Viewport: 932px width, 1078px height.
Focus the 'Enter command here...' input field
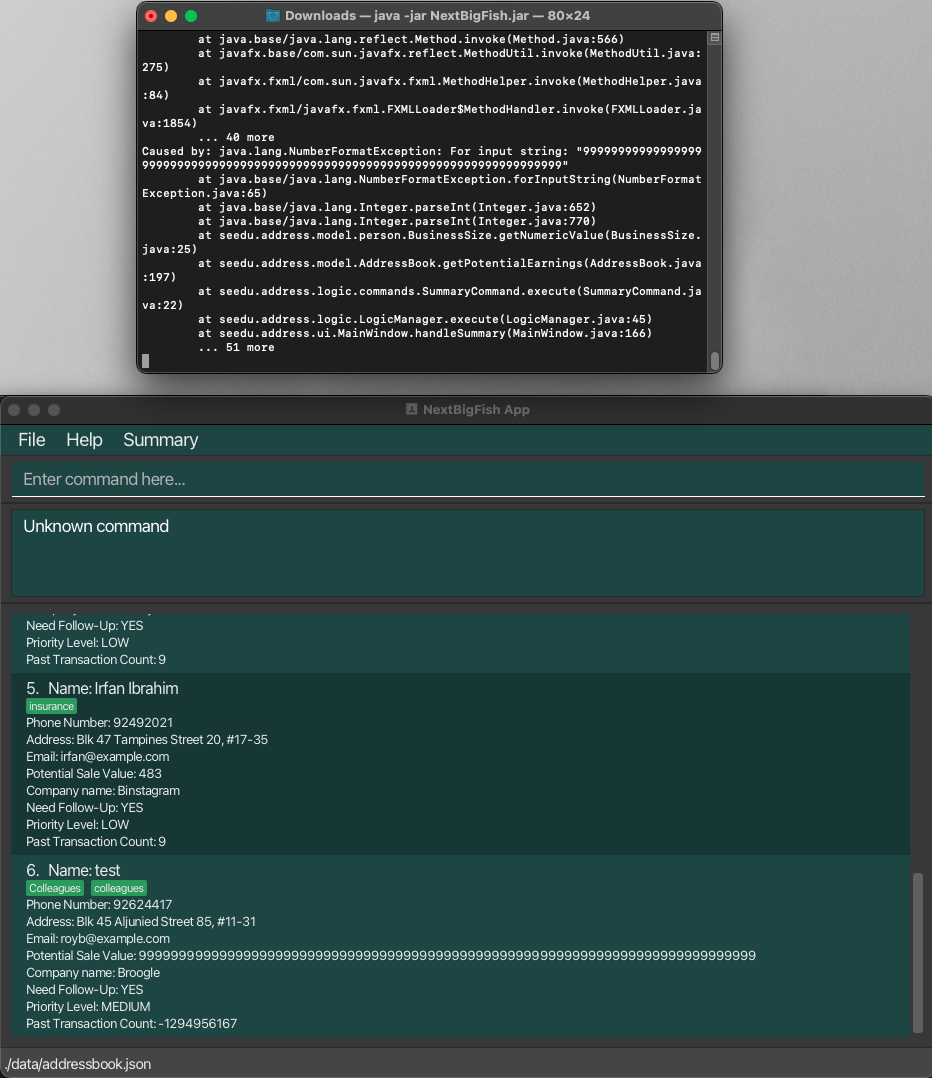point(468,479)
